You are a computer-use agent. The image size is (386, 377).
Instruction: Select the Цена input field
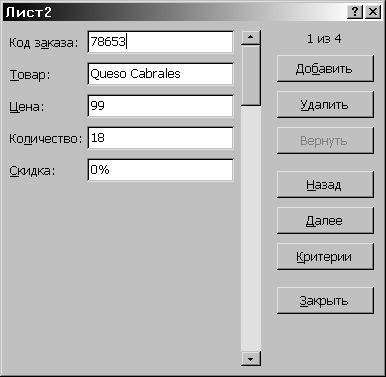160,106
